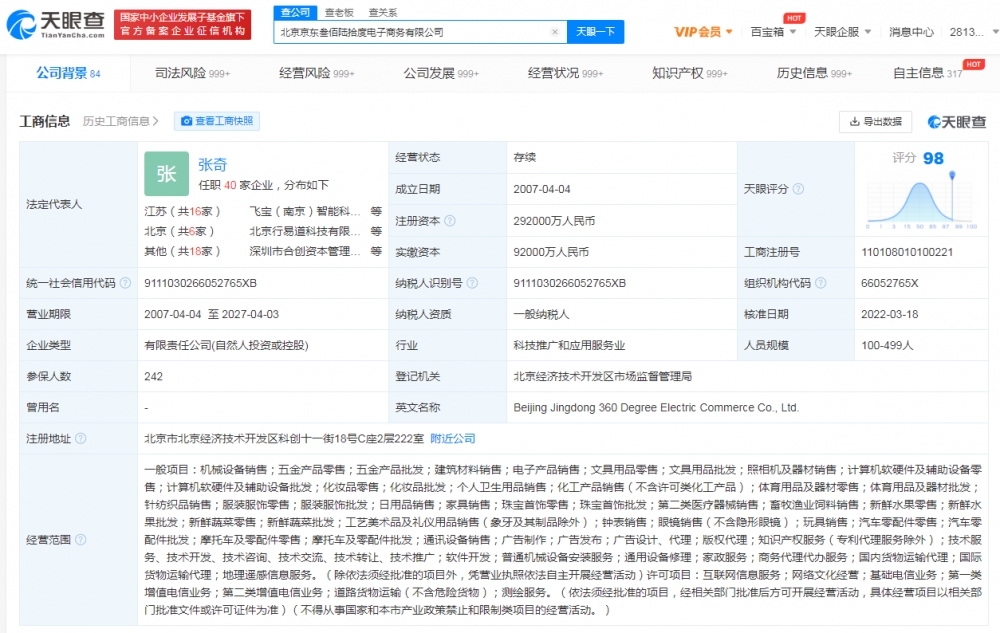Click the English company name text

(656, 407)
